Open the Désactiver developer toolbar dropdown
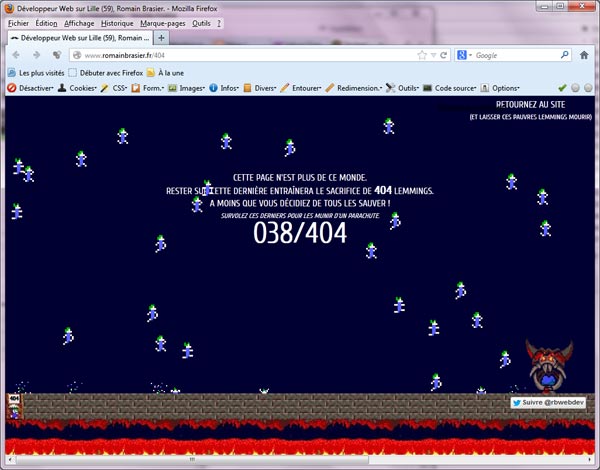The image size is (600, 470). point(31,88)
